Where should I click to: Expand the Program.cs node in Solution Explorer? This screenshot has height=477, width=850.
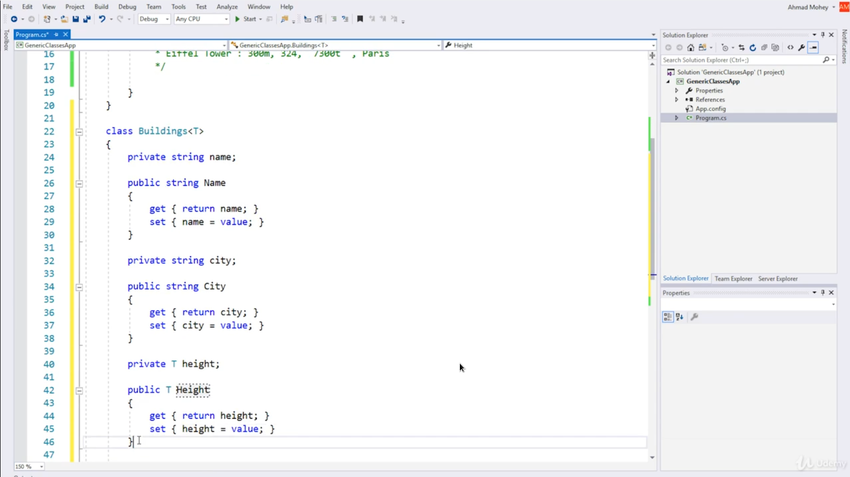coord(677,118)
